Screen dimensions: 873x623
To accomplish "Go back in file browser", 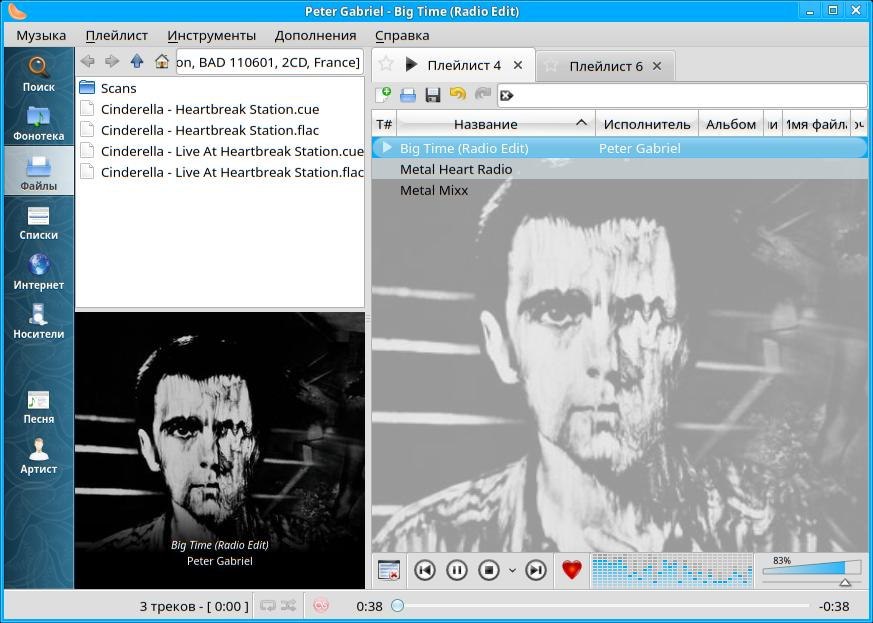I will coord(87,61).
